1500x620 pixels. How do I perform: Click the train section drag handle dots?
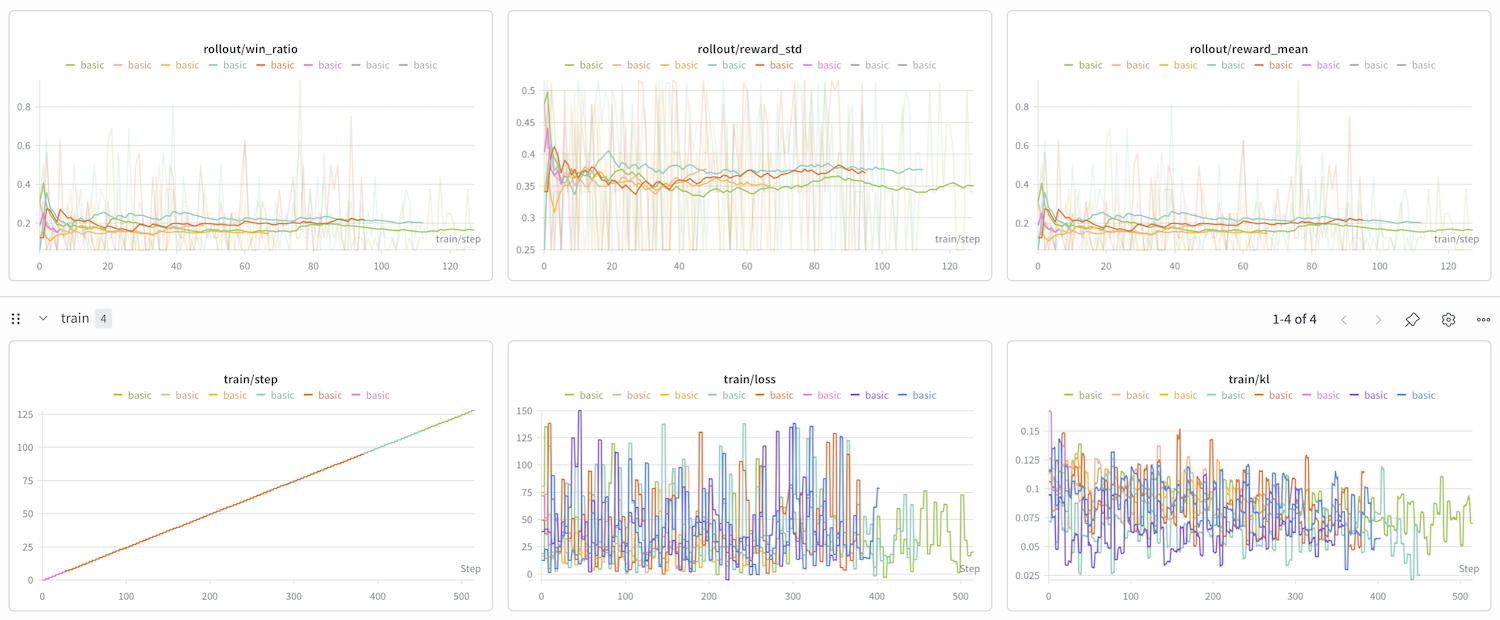tap(15, 318)
